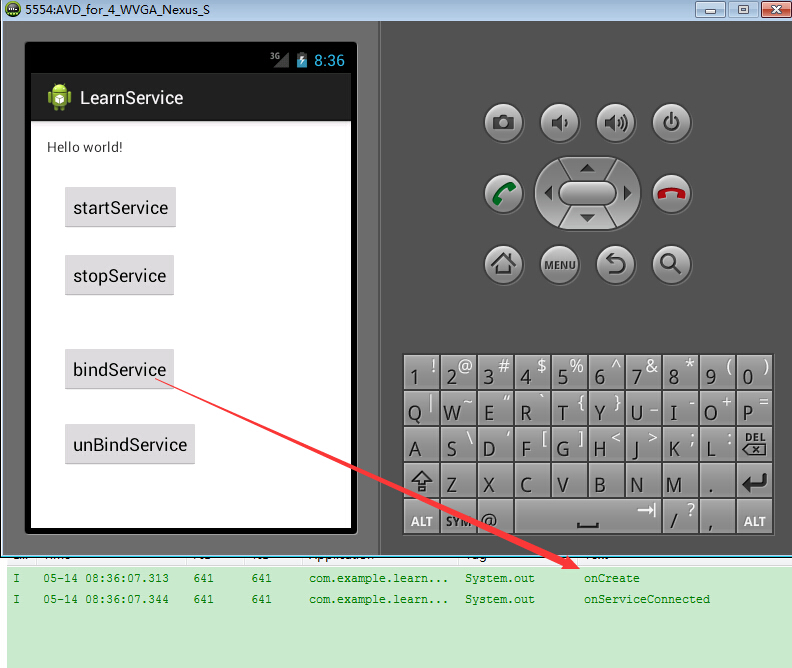This screenshot has height=668, width=792.
Task: Click the @ key on keyboard
Action: pyautogui.click(x=496, y=517)
